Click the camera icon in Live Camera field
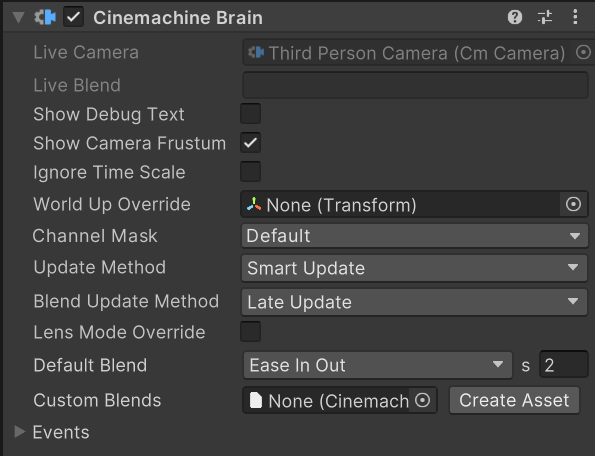The image size is (595, 456). tap(256, 52)
